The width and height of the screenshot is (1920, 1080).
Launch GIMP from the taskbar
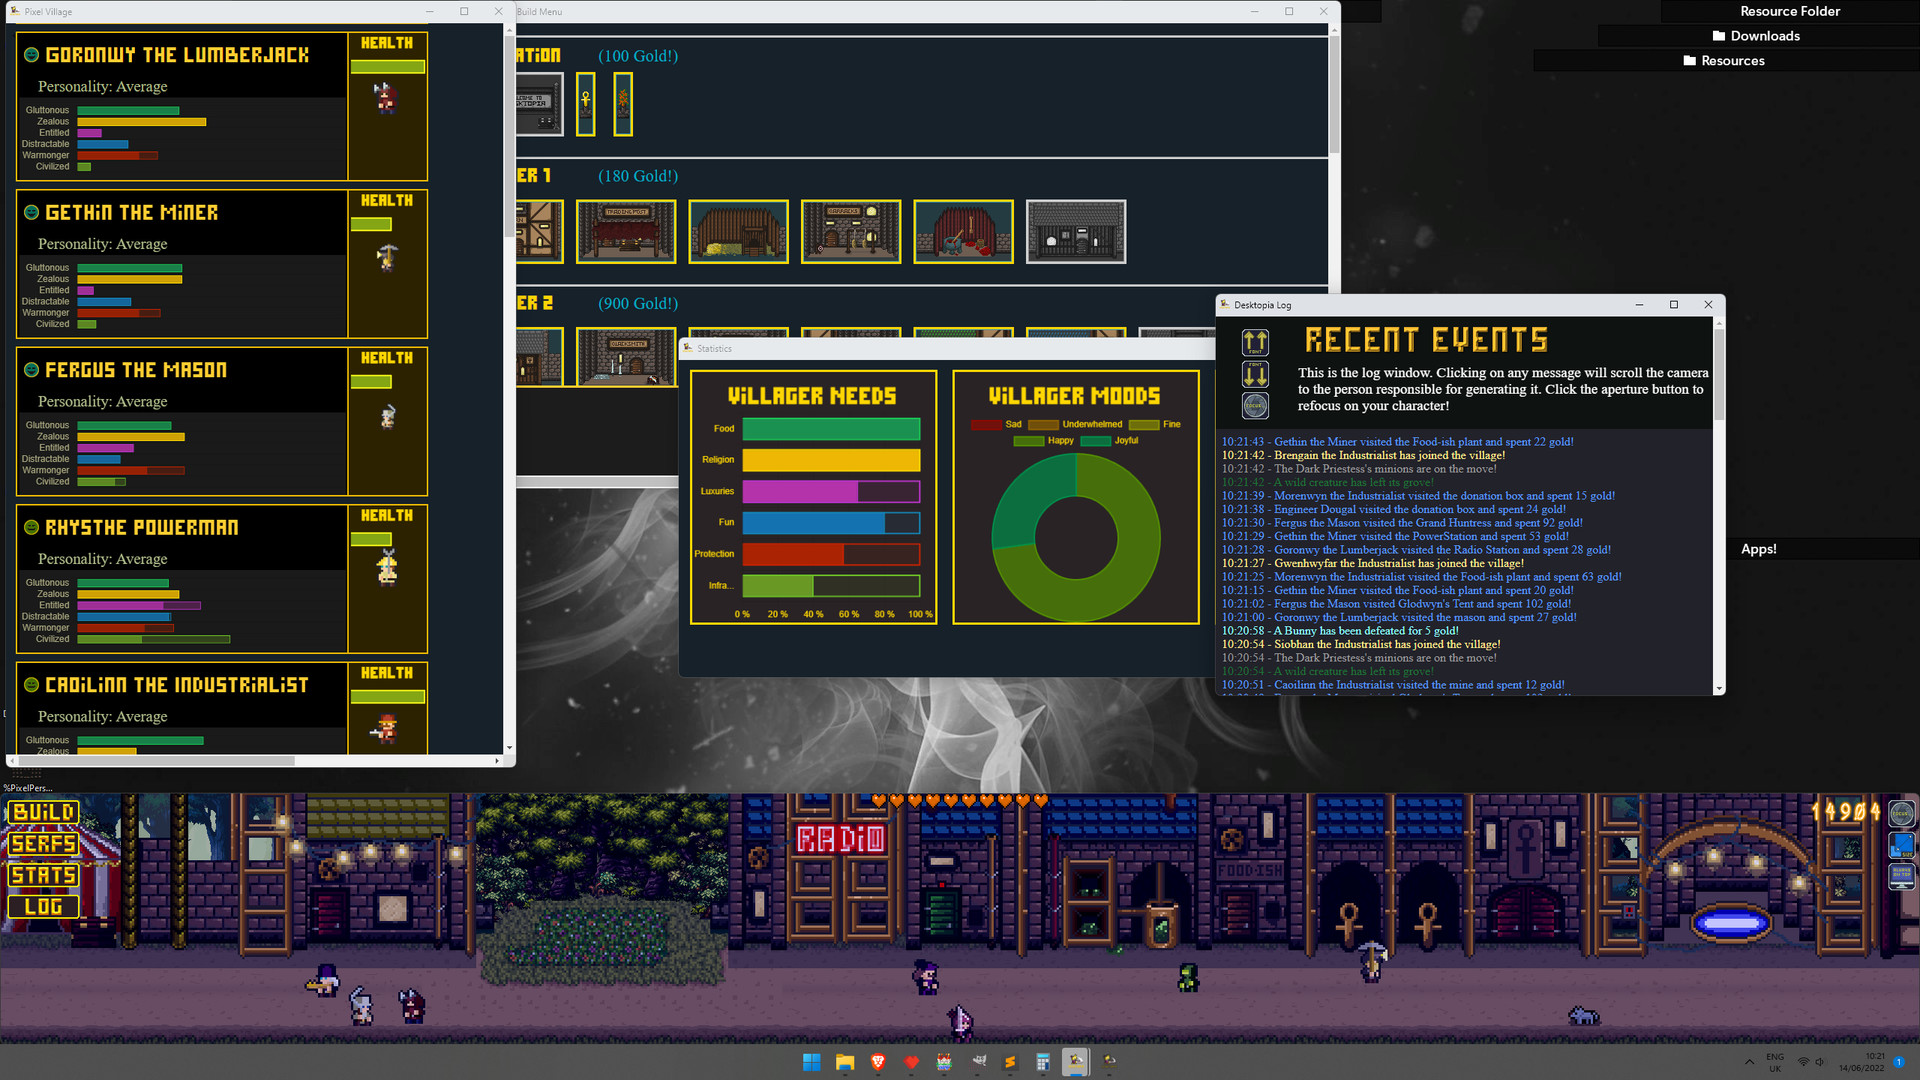[x=980, y=1062]
